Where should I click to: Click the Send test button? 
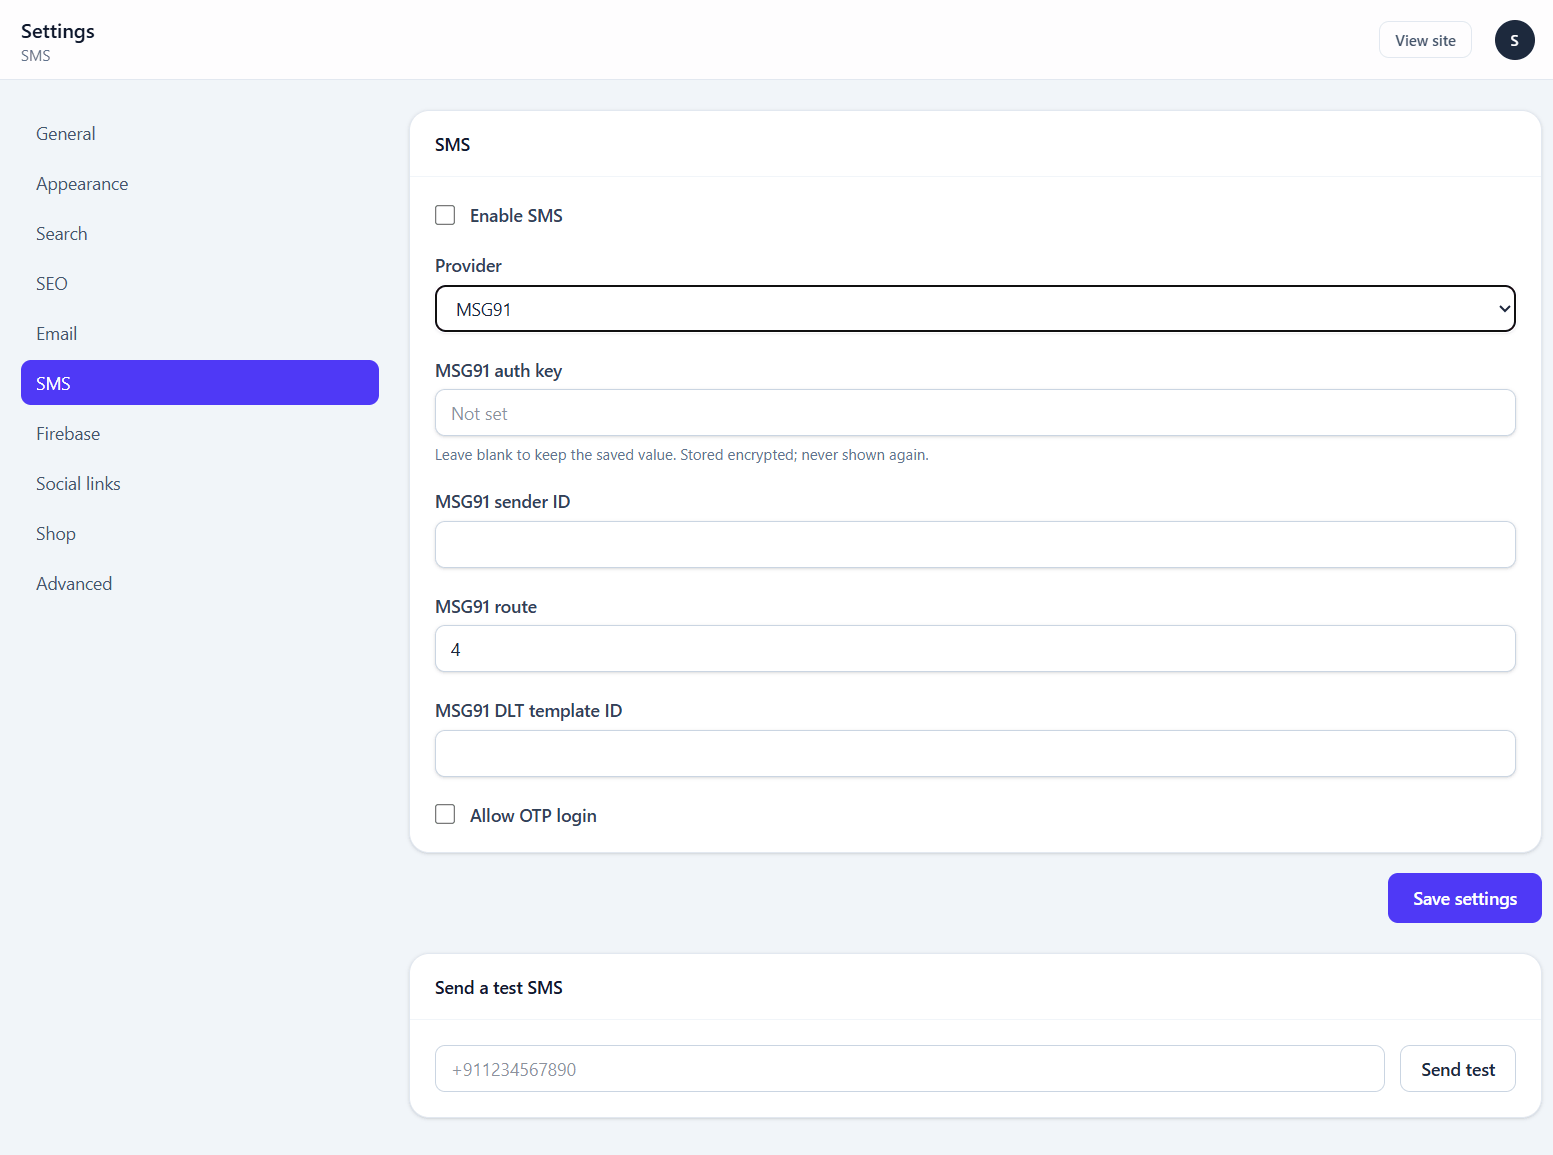tap(1457, 1069)
